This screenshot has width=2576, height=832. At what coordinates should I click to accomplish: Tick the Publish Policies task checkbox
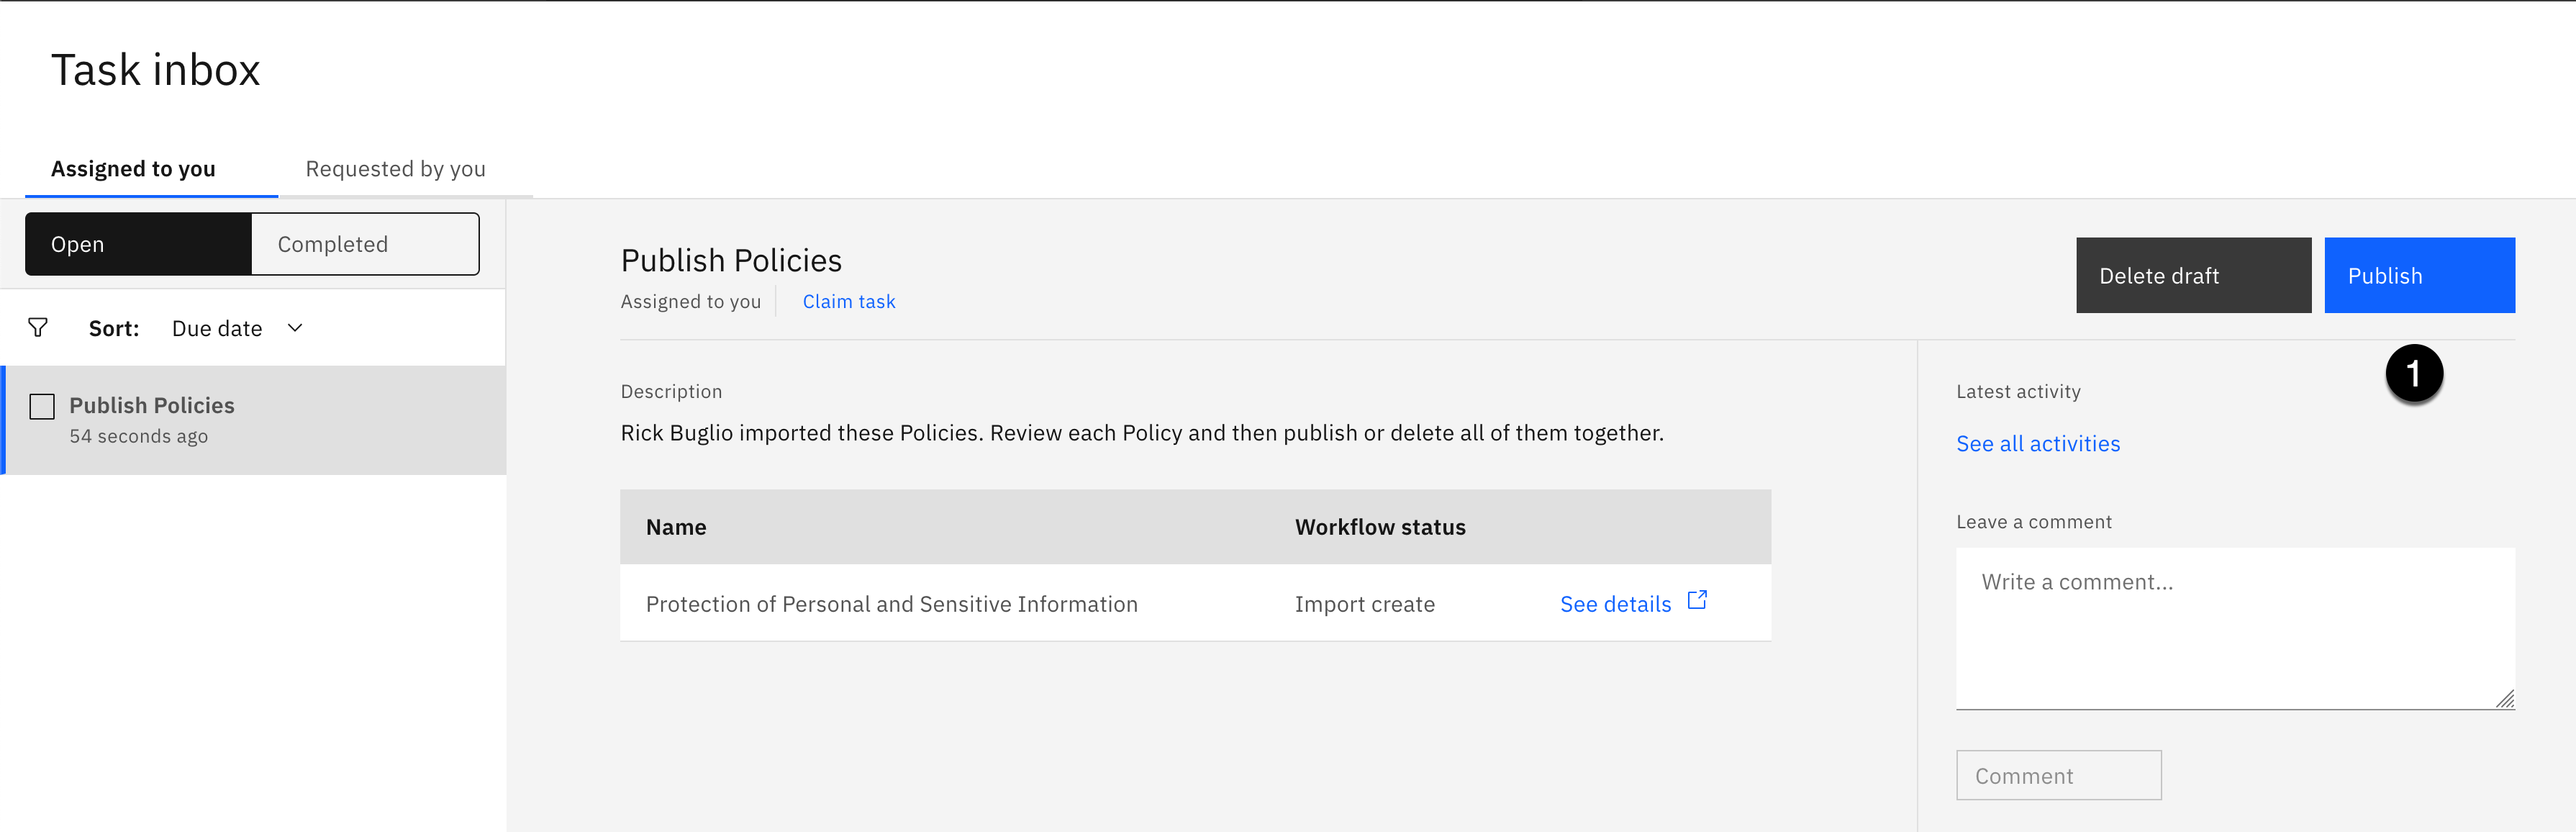coord(42,406)
